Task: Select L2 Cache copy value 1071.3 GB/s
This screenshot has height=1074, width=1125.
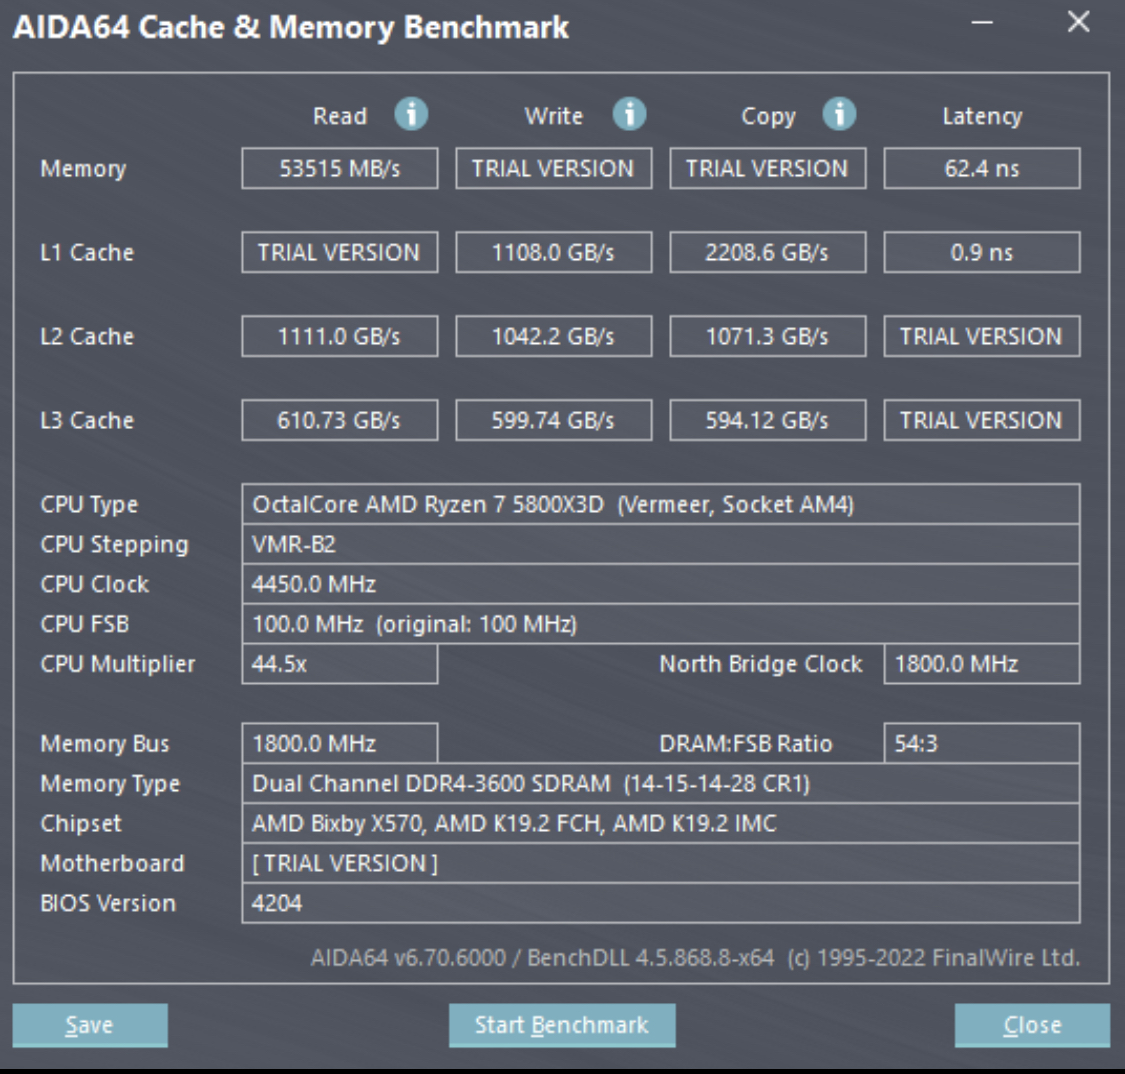Action: pyautogui.click(x=768, y=336)
